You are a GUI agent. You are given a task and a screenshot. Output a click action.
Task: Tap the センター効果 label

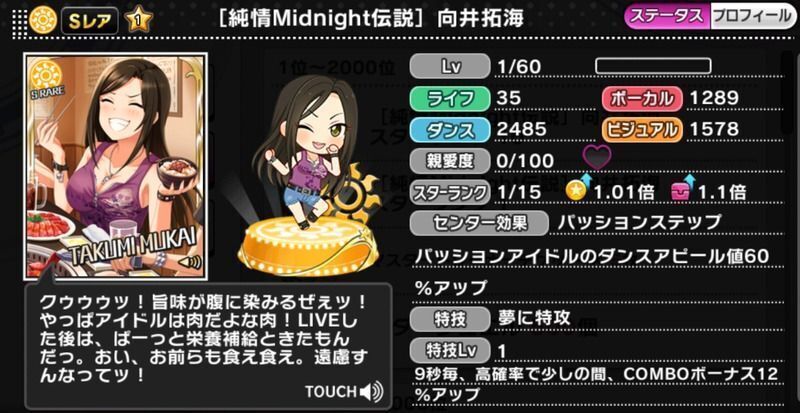(x=479, y=223)
